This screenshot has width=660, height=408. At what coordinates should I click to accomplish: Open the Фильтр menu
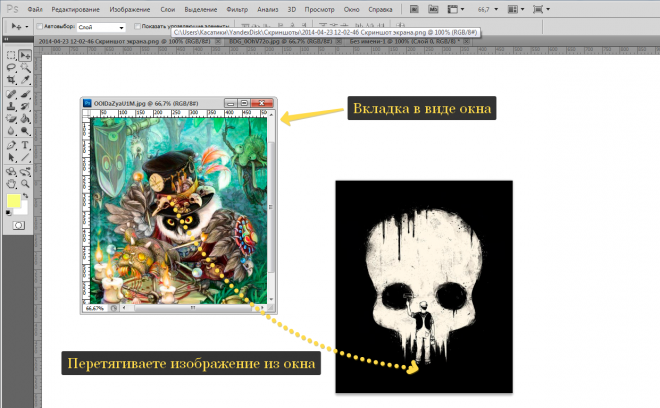point(237,9)
